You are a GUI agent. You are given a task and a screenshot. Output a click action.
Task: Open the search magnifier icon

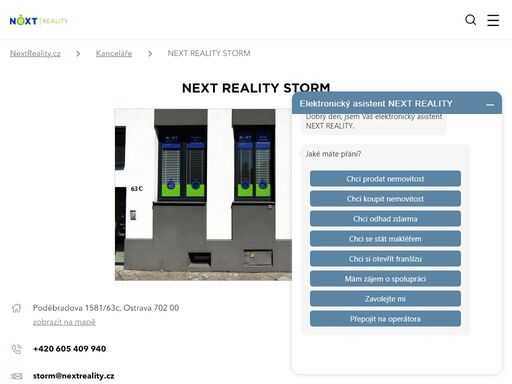tap(470, 20)
